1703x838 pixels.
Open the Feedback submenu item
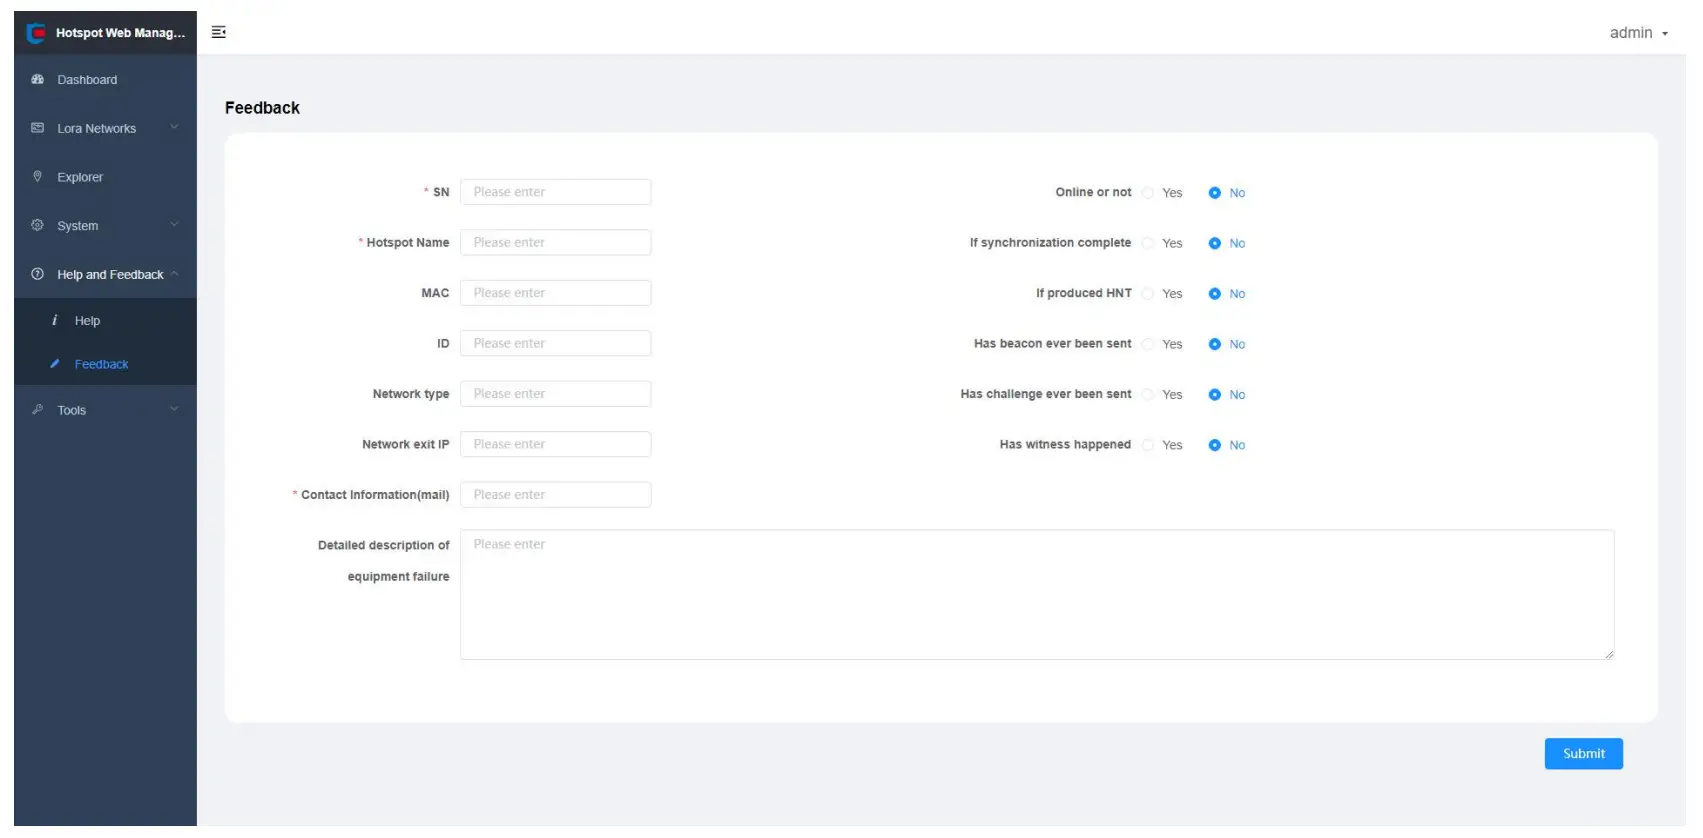point(105,364)
